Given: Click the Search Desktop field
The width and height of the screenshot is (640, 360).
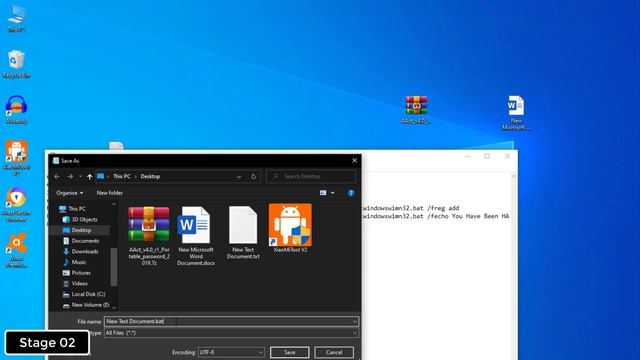Looking at the screenshot, I should (x=311, y=176).
